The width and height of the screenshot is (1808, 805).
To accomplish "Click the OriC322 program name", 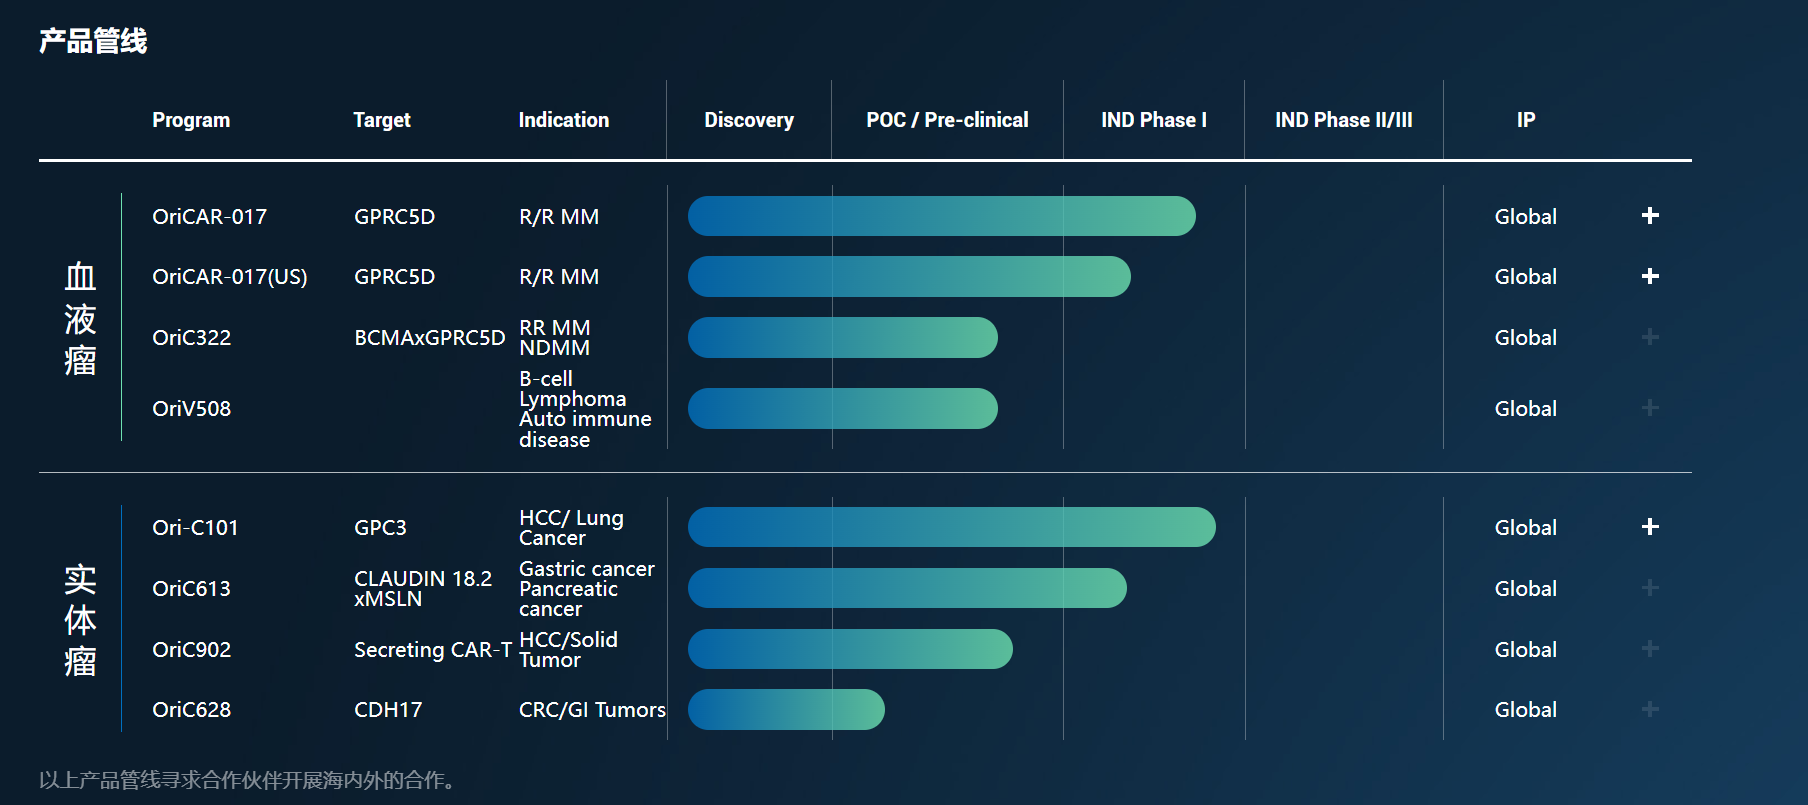I will point(191,338).
